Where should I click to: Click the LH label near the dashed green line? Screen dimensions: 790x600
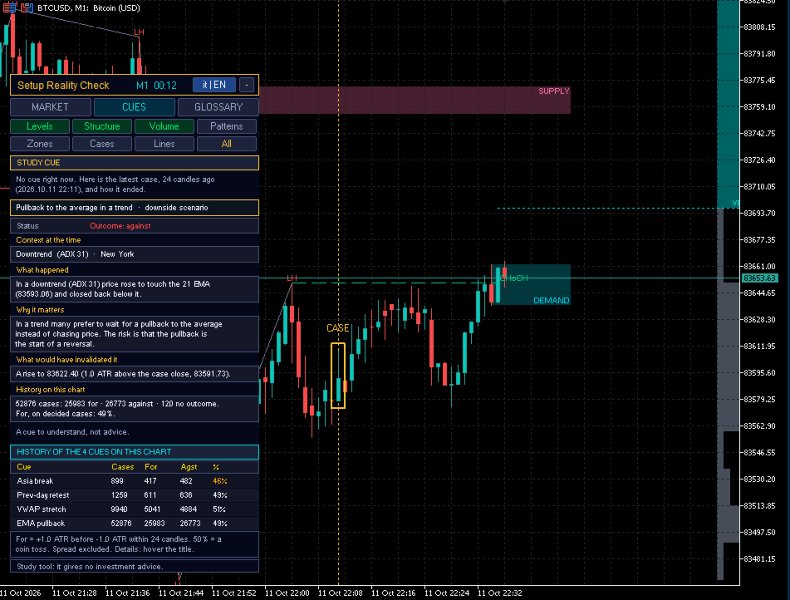(x=292, y=278)
